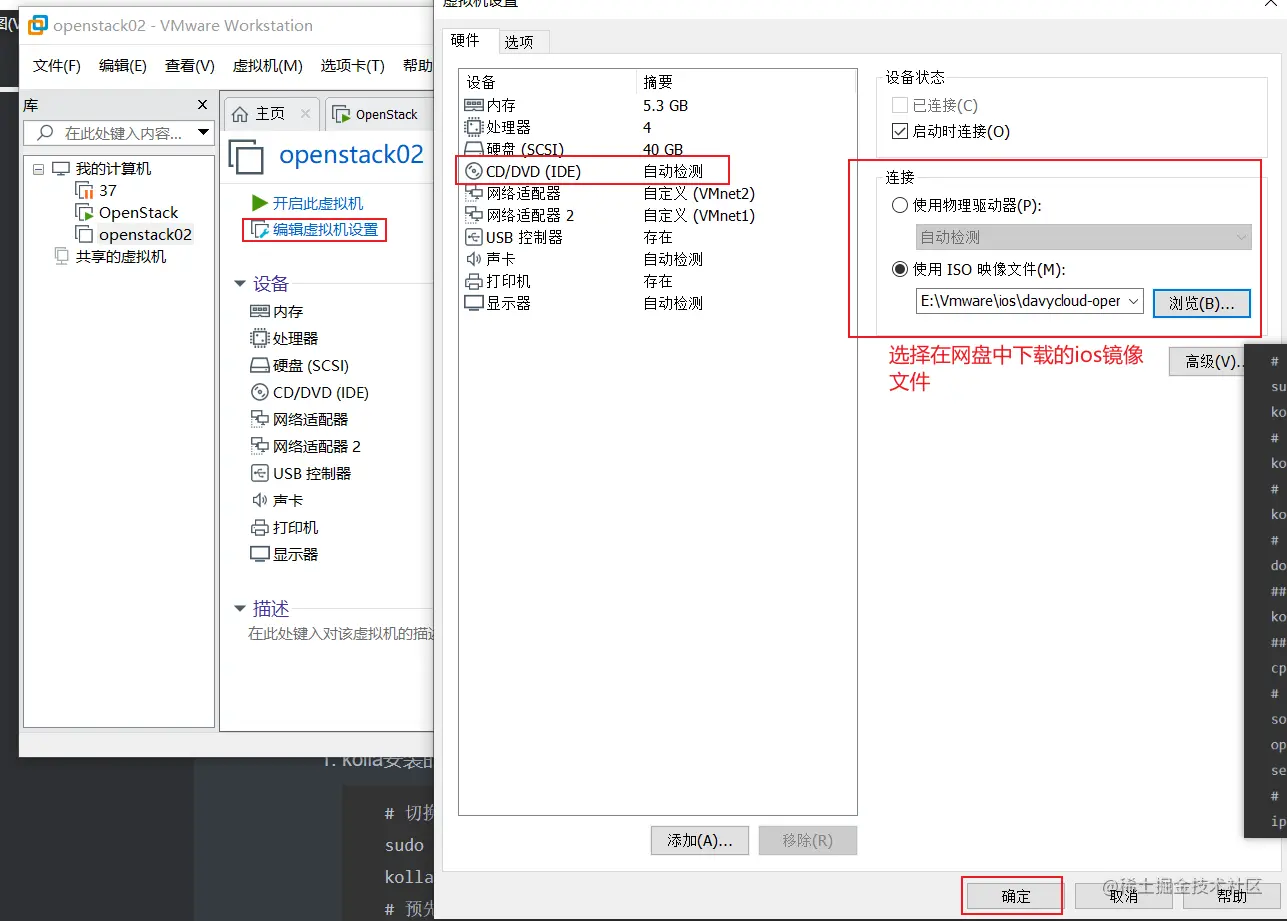Click the USB controller icon in main window
Image resolution: width=1287 pixels, height=921 pixels.
259,473
